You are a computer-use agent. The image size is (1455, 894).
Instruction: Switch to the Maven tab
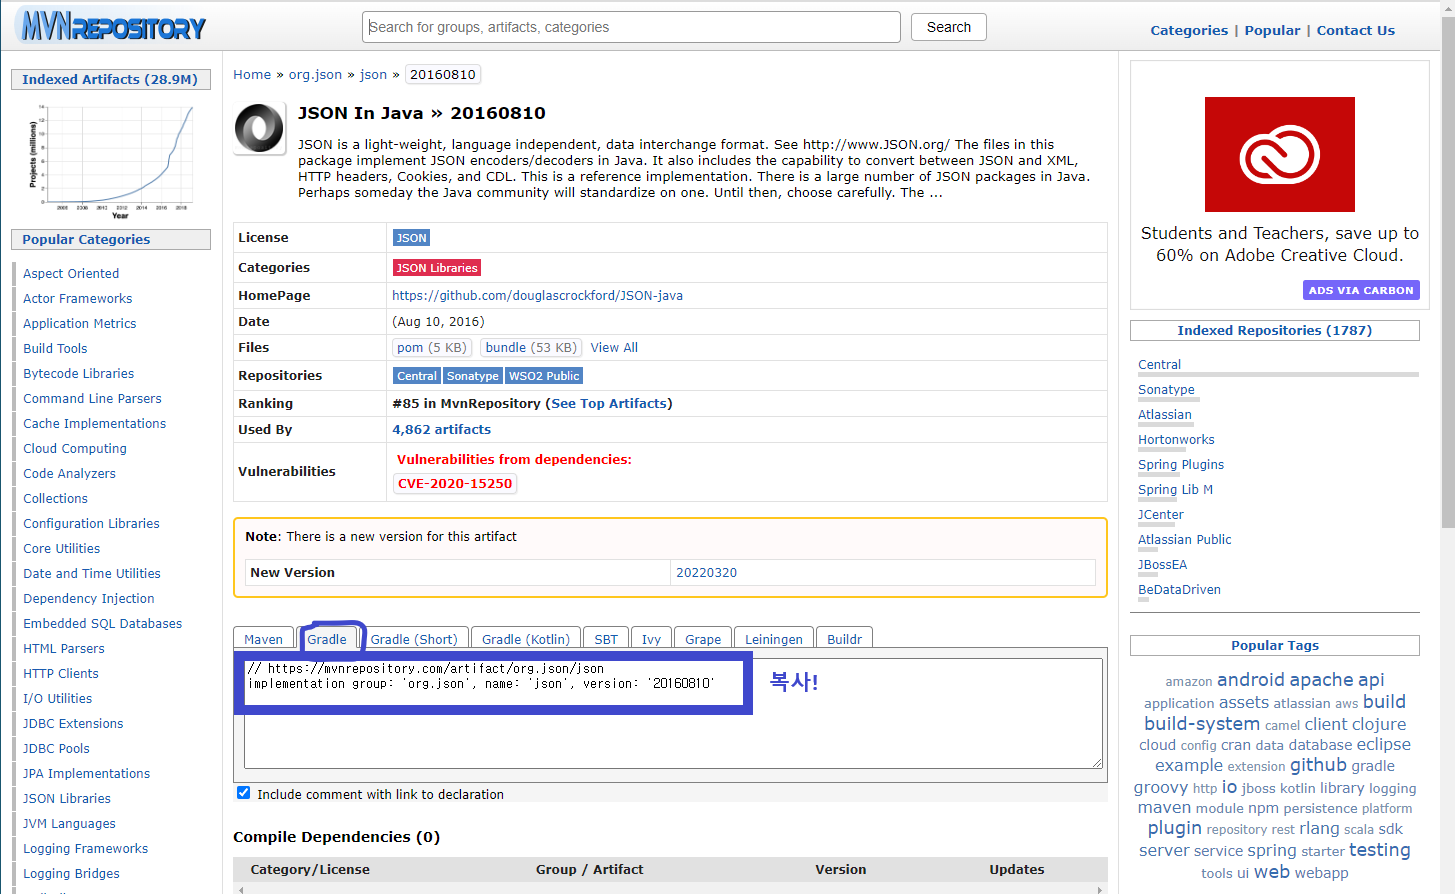point(263,639)
